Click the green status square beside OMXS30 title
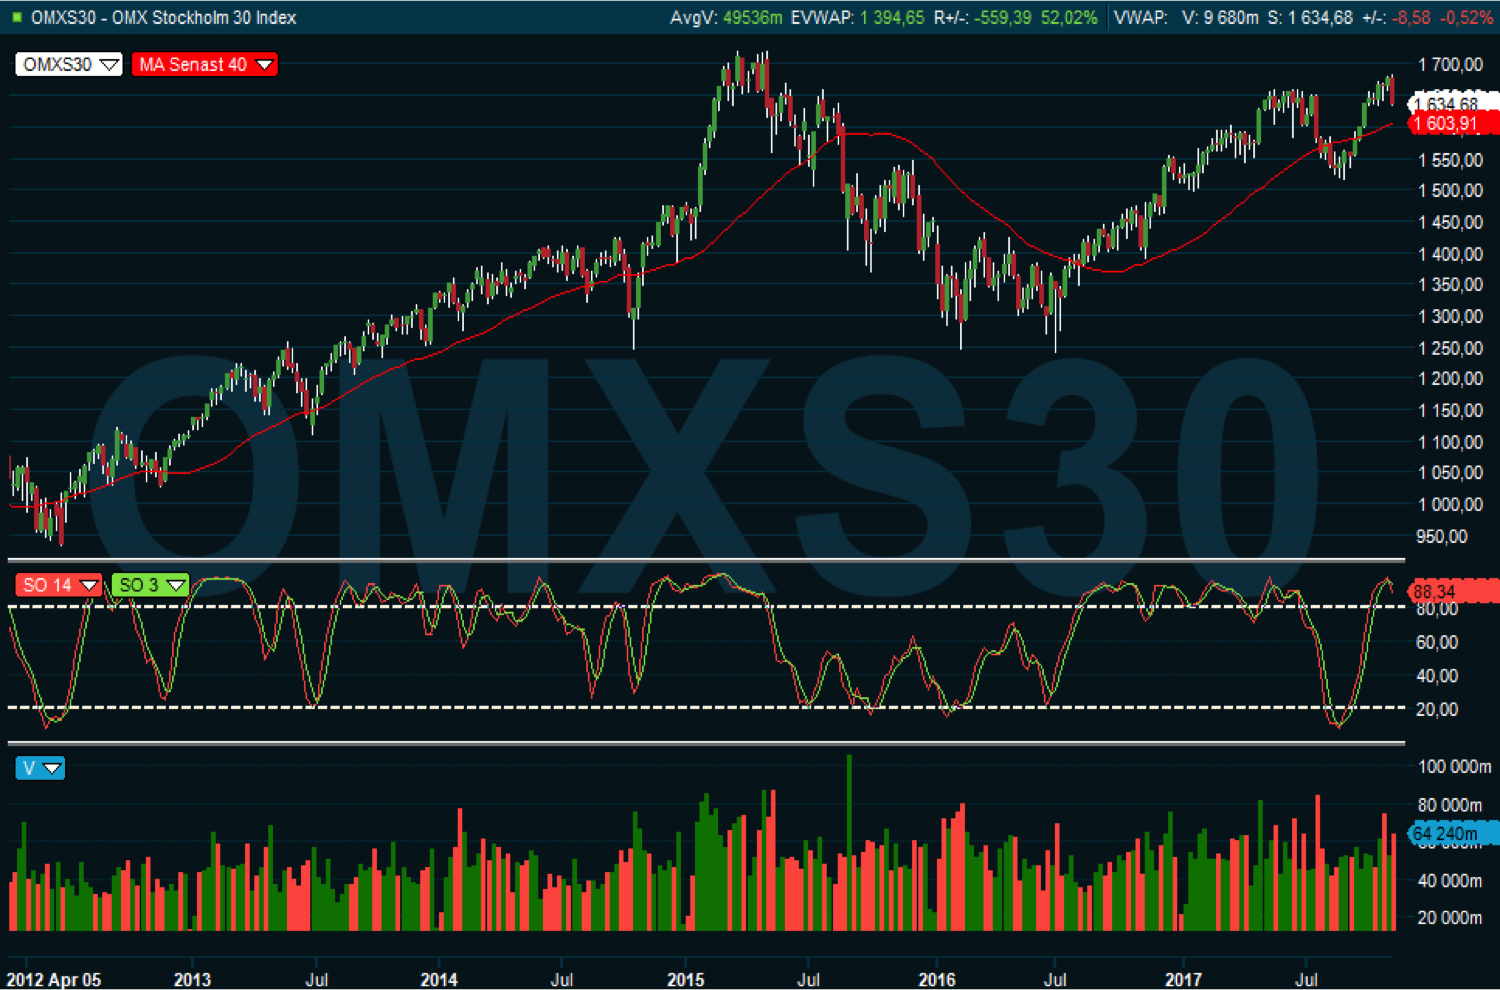This screenshot has width=1500, height=990. point(16,18)
